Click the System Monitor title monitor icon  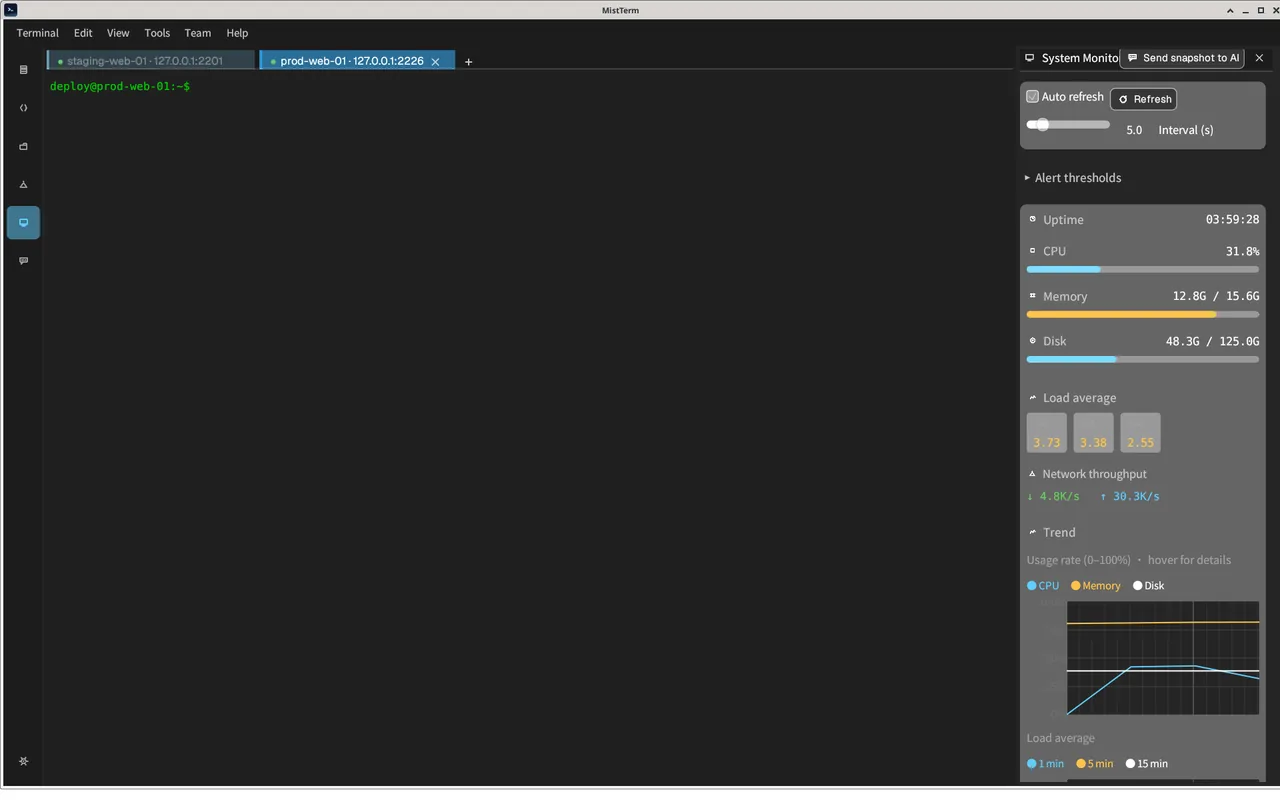click(x=1030, y=58)
